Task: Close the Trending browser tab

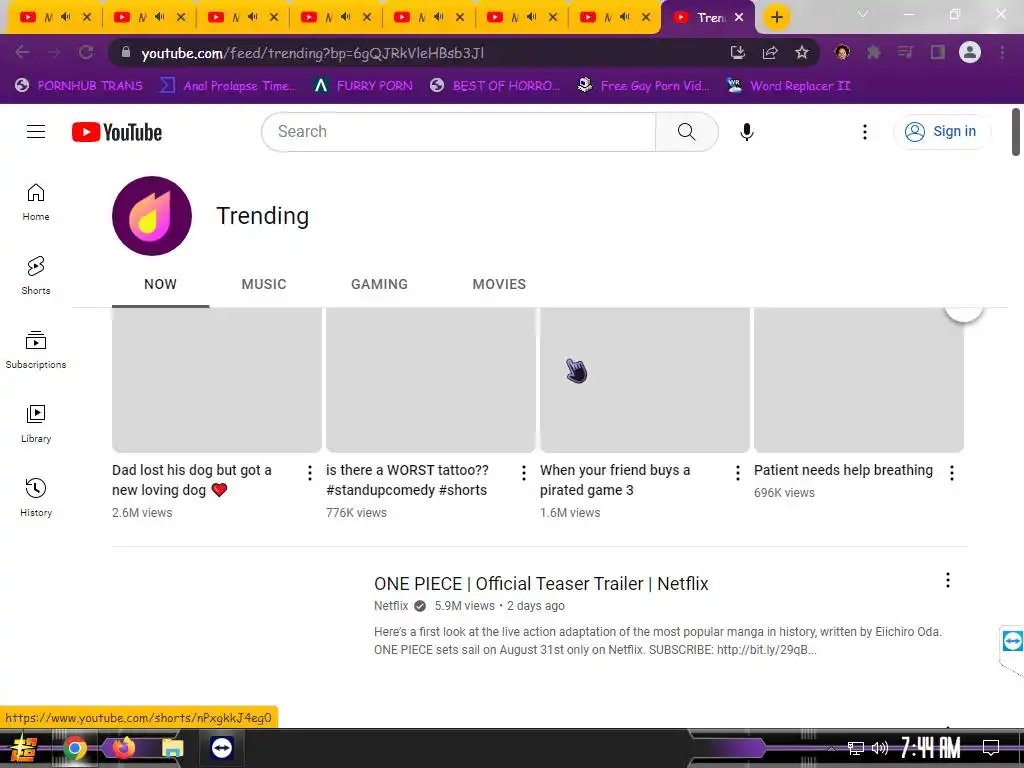Action: [739, 18]
